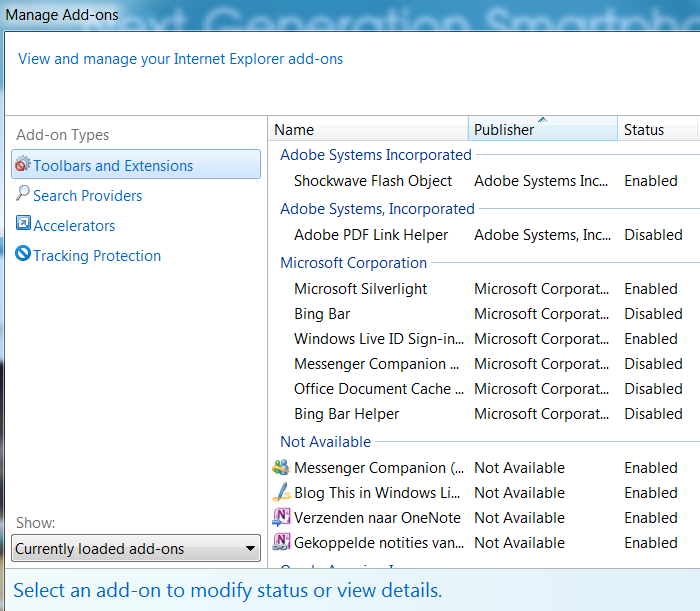Select Search Providers add-on type
The height and width of the screenshot is (611, 700).
coord(88,196)
